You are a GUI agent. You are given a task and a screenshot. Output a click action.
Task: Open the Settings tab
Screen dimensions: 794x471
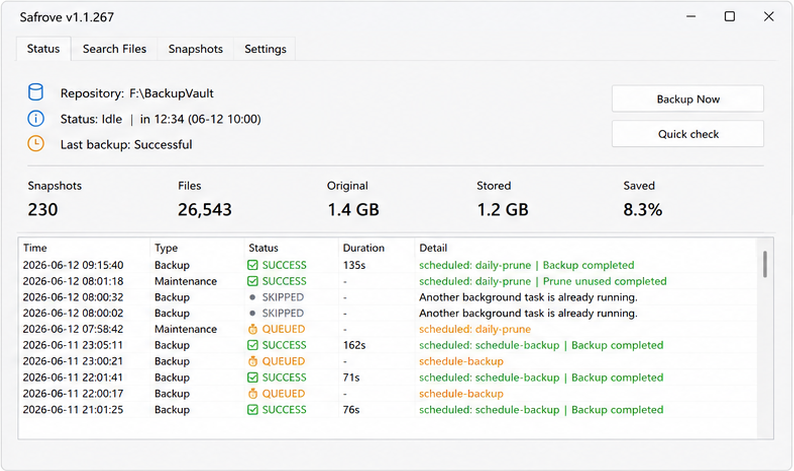click(265, 49)
